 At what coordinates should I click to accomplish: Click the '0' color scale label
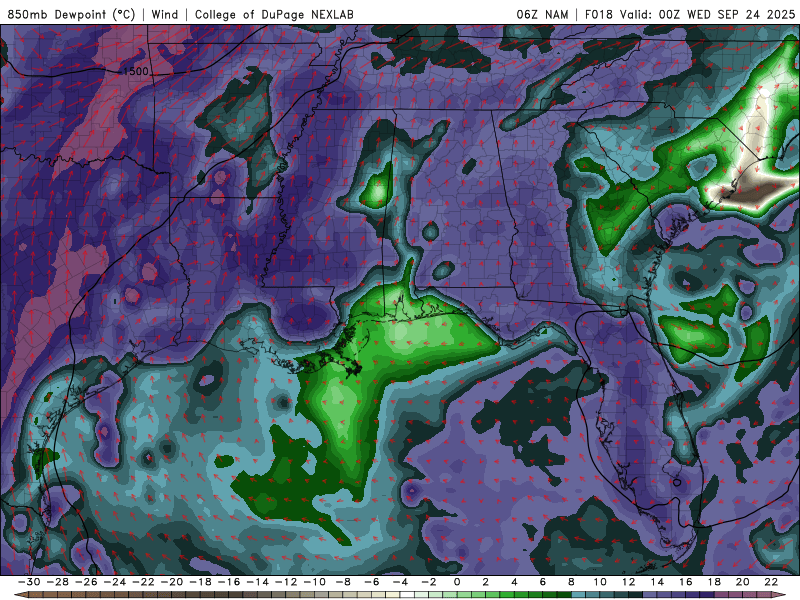tap(457, 582)
